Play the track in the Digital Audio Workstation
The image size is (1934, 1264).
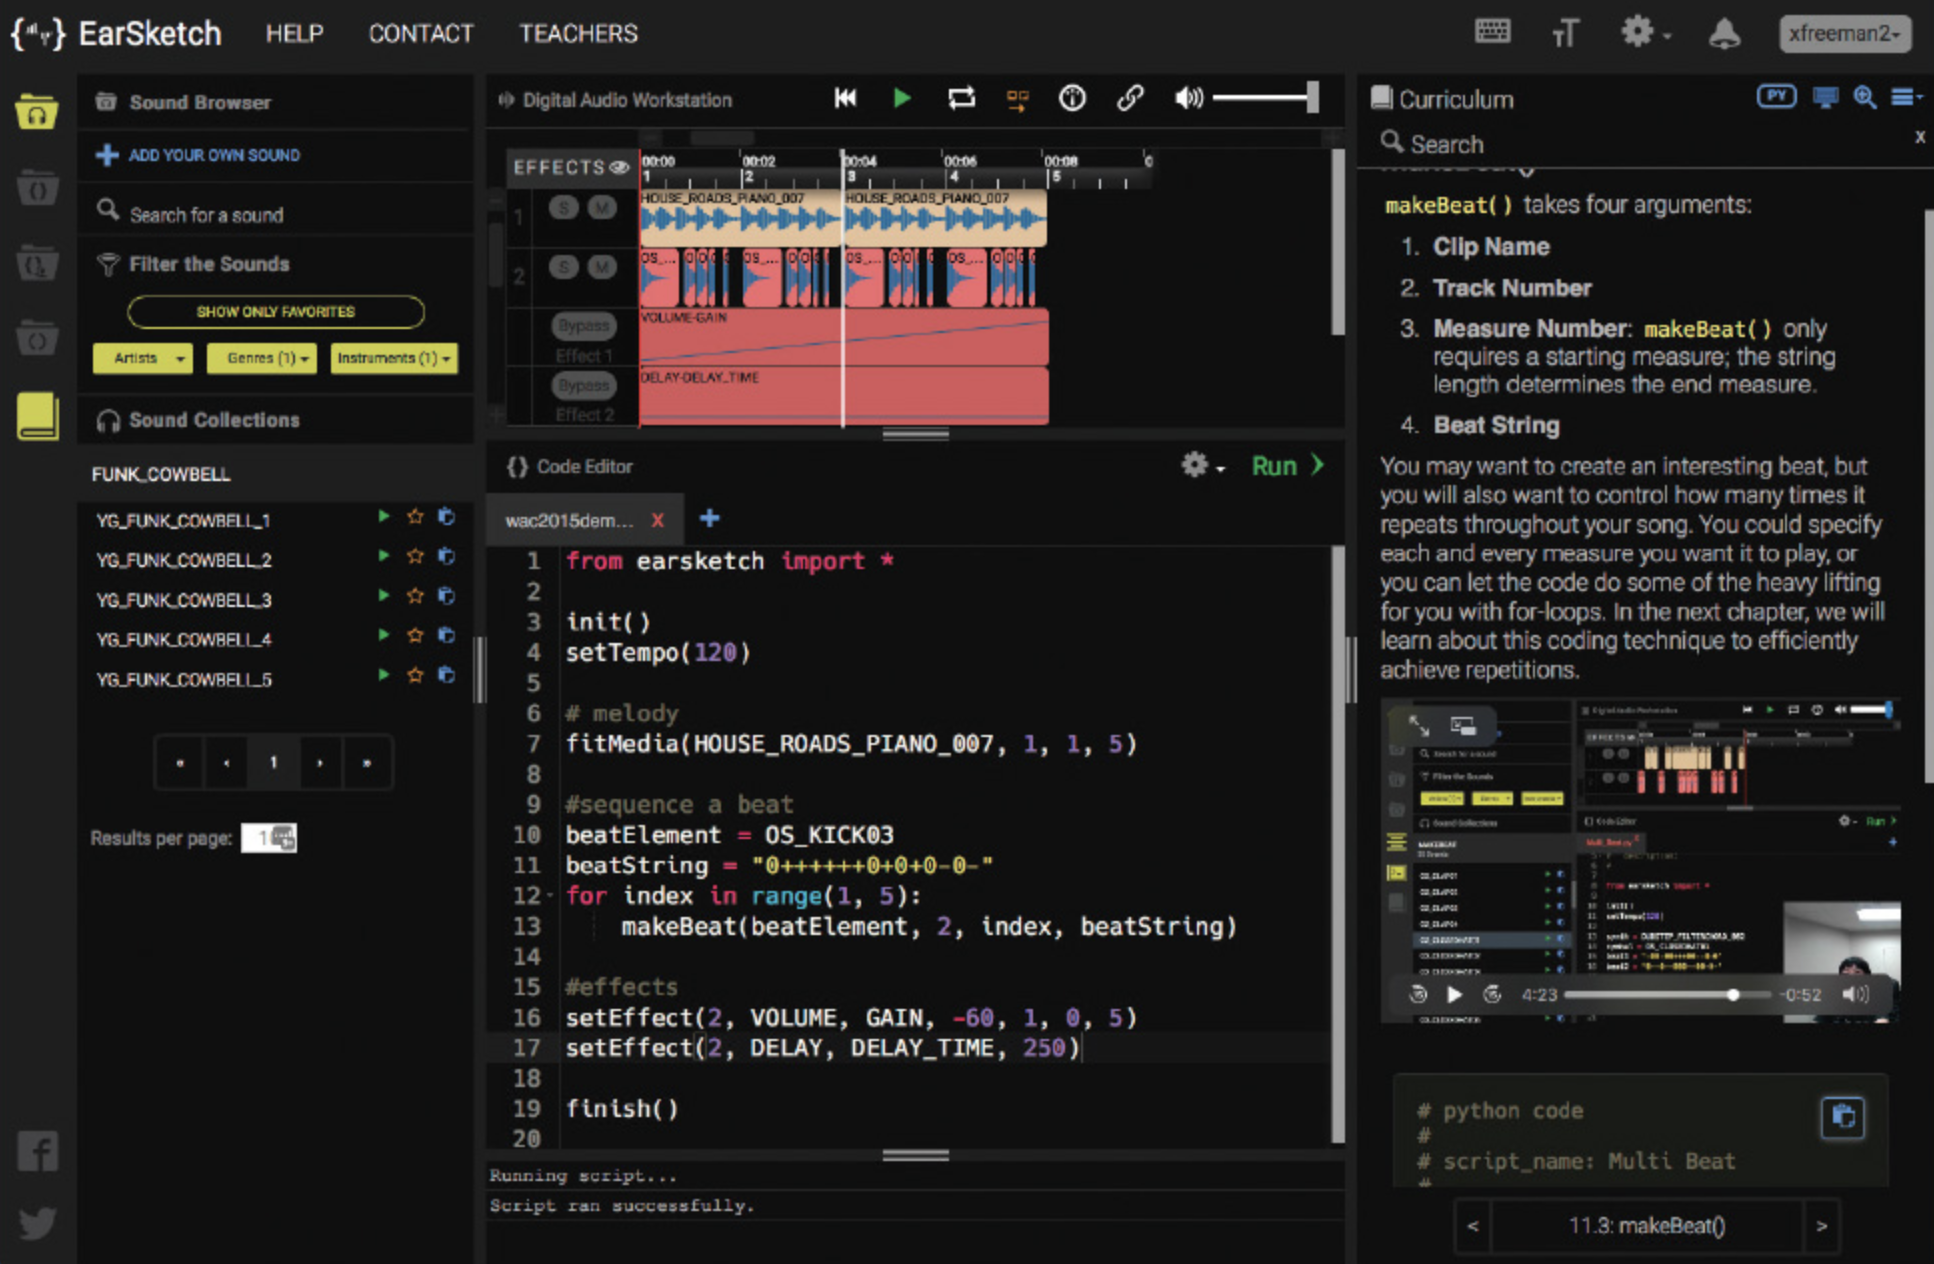click(x=901, y=98)
